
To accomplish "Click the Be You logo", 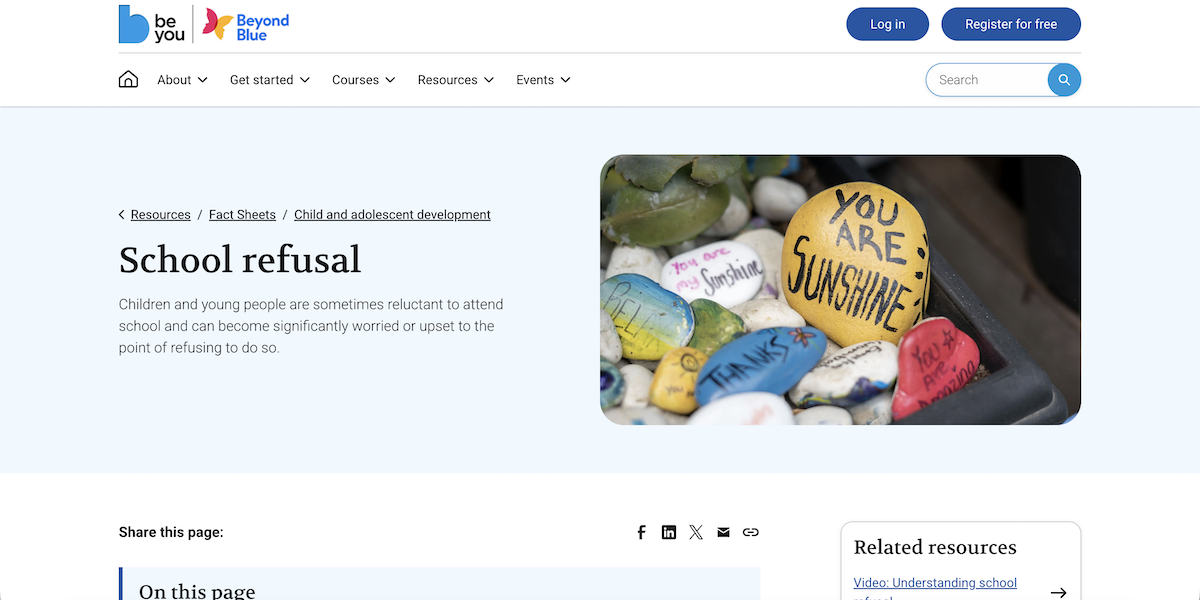I will coord(152,25).
